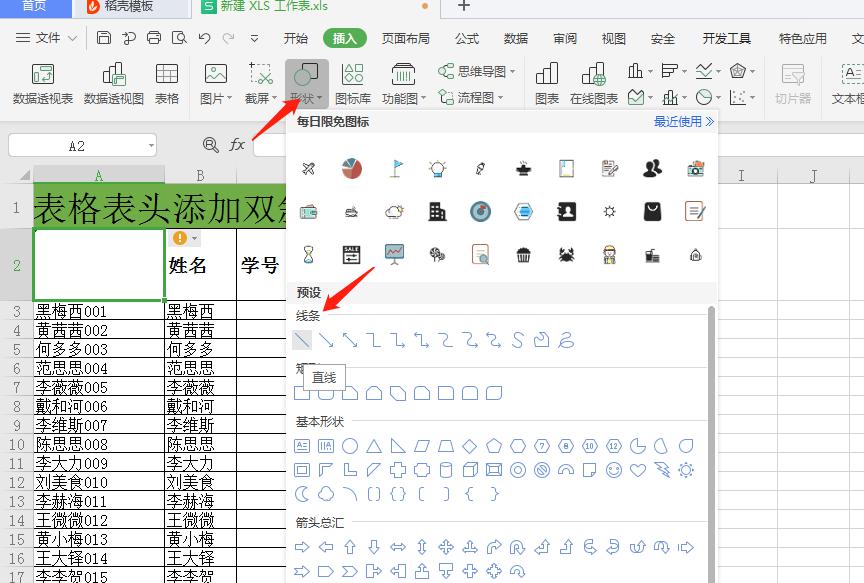Select the right arrow shape in 箭头总汇
Screen dimensions: 864x583
pyautogui.click(x=302, y=547)
